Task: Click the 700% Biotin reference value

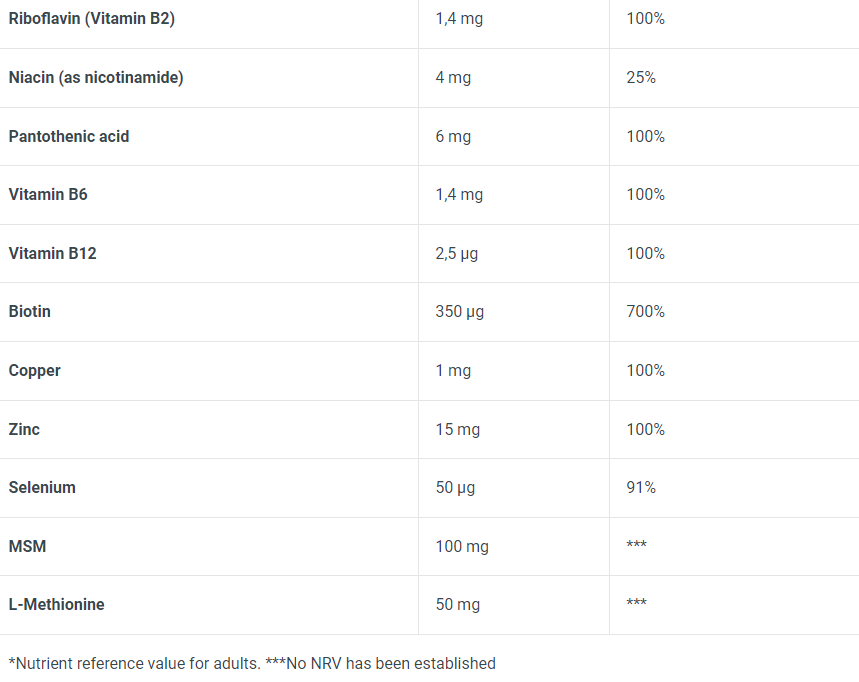Action: coord(645,311)
